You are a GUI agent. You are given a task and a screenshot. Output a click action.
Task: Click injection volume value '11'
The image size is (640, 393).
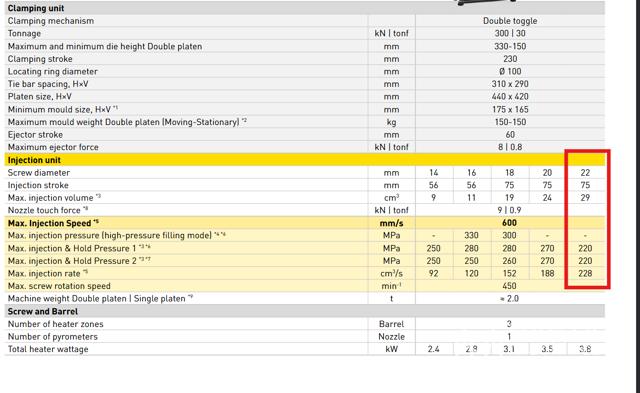471,198
